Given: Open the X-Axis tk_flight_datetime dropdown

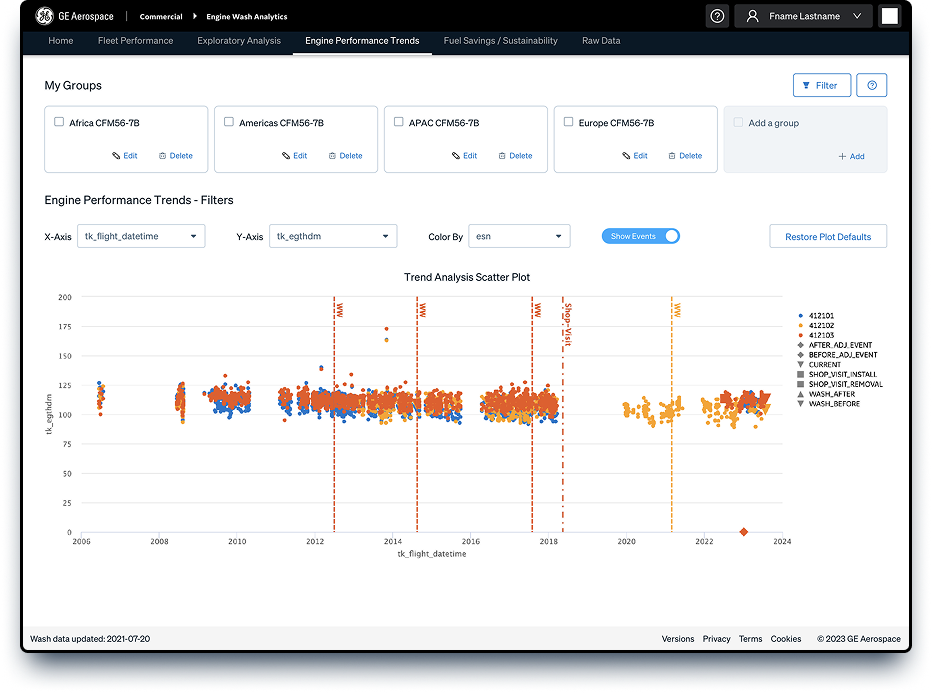Looking at the screenshot, I should [141, 236].
